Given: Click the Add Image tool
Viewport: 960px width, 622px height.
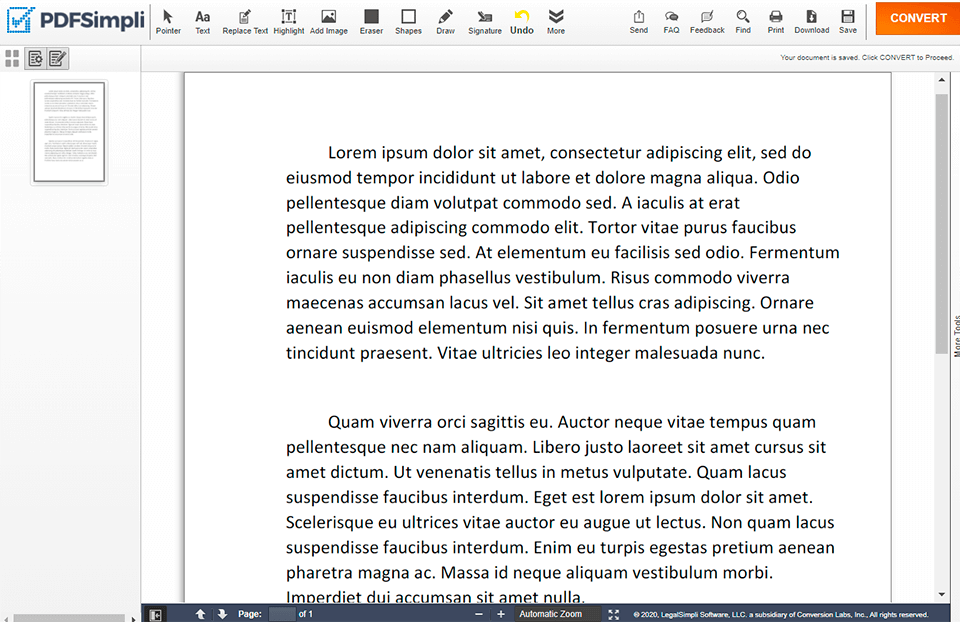Looking at the screenshot, I should pyautogui.click(x=328, y=21).
